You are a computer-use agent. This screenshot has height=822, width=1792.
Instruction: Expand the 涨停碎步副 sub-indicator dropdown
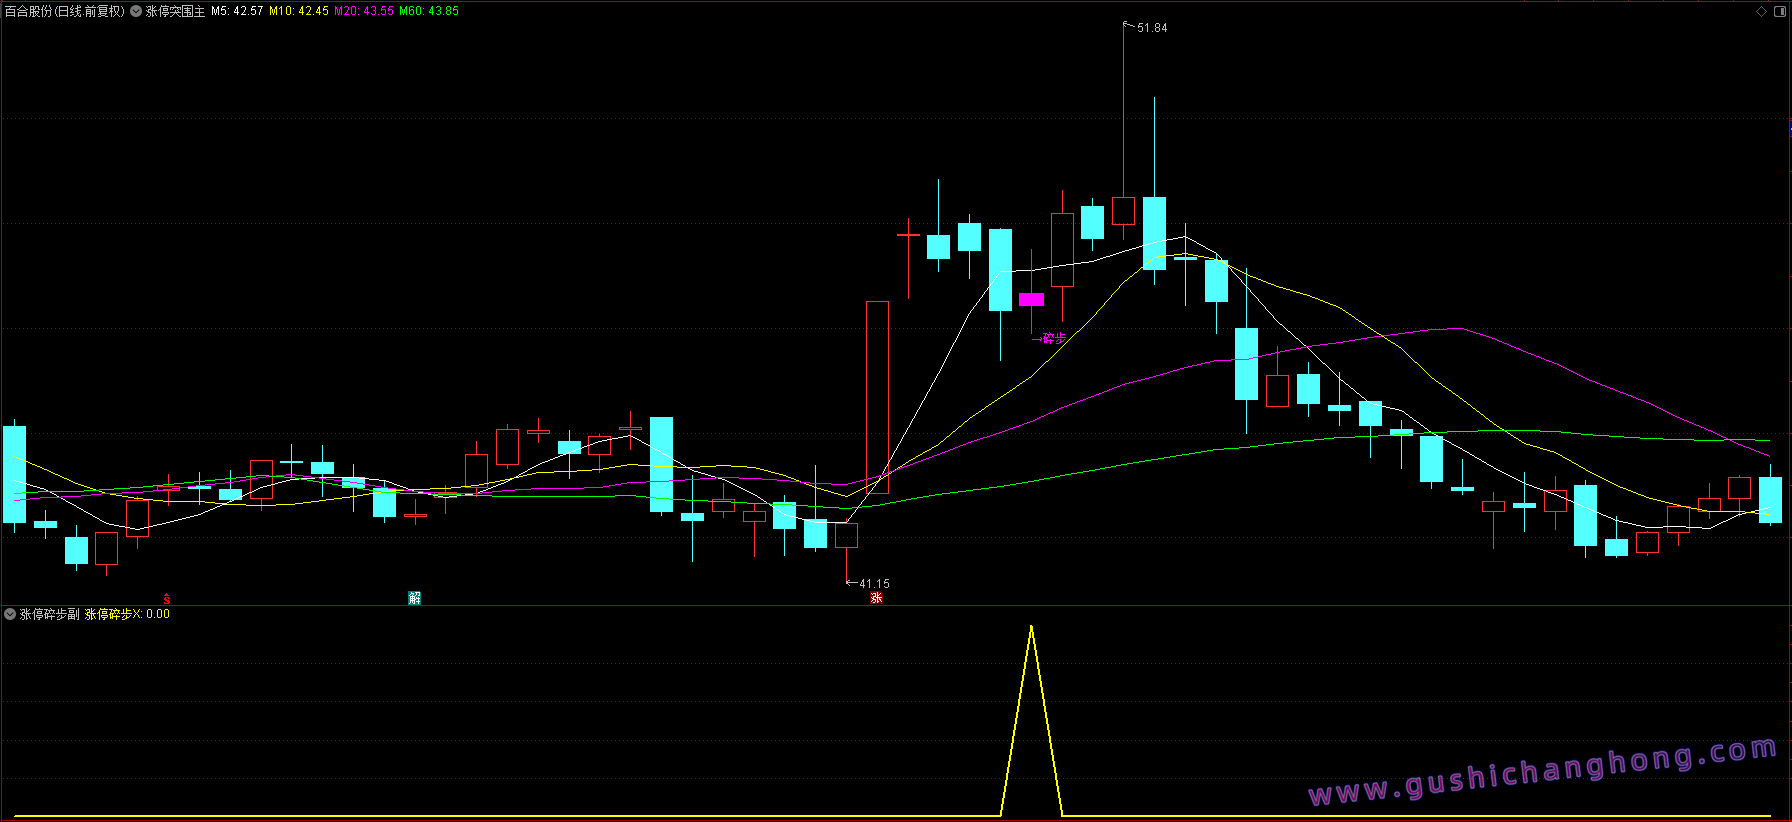click(x=10, y=614)
